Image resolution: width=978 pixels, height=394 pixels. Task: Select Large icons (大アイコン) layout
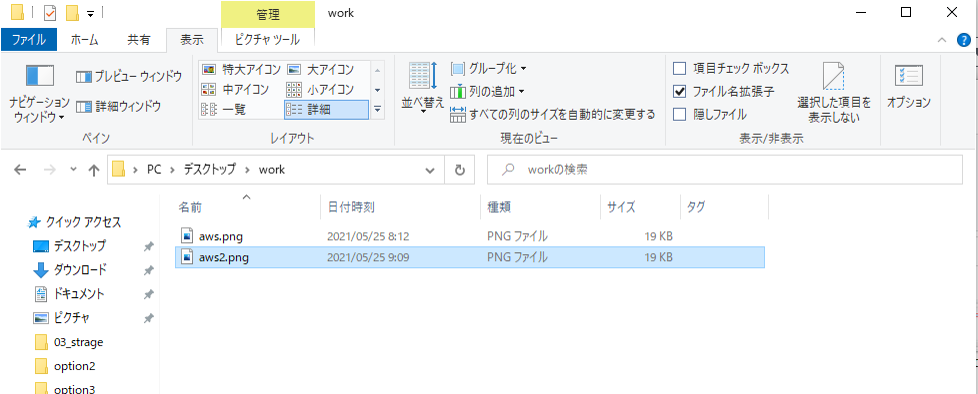(x=321, y=69)
